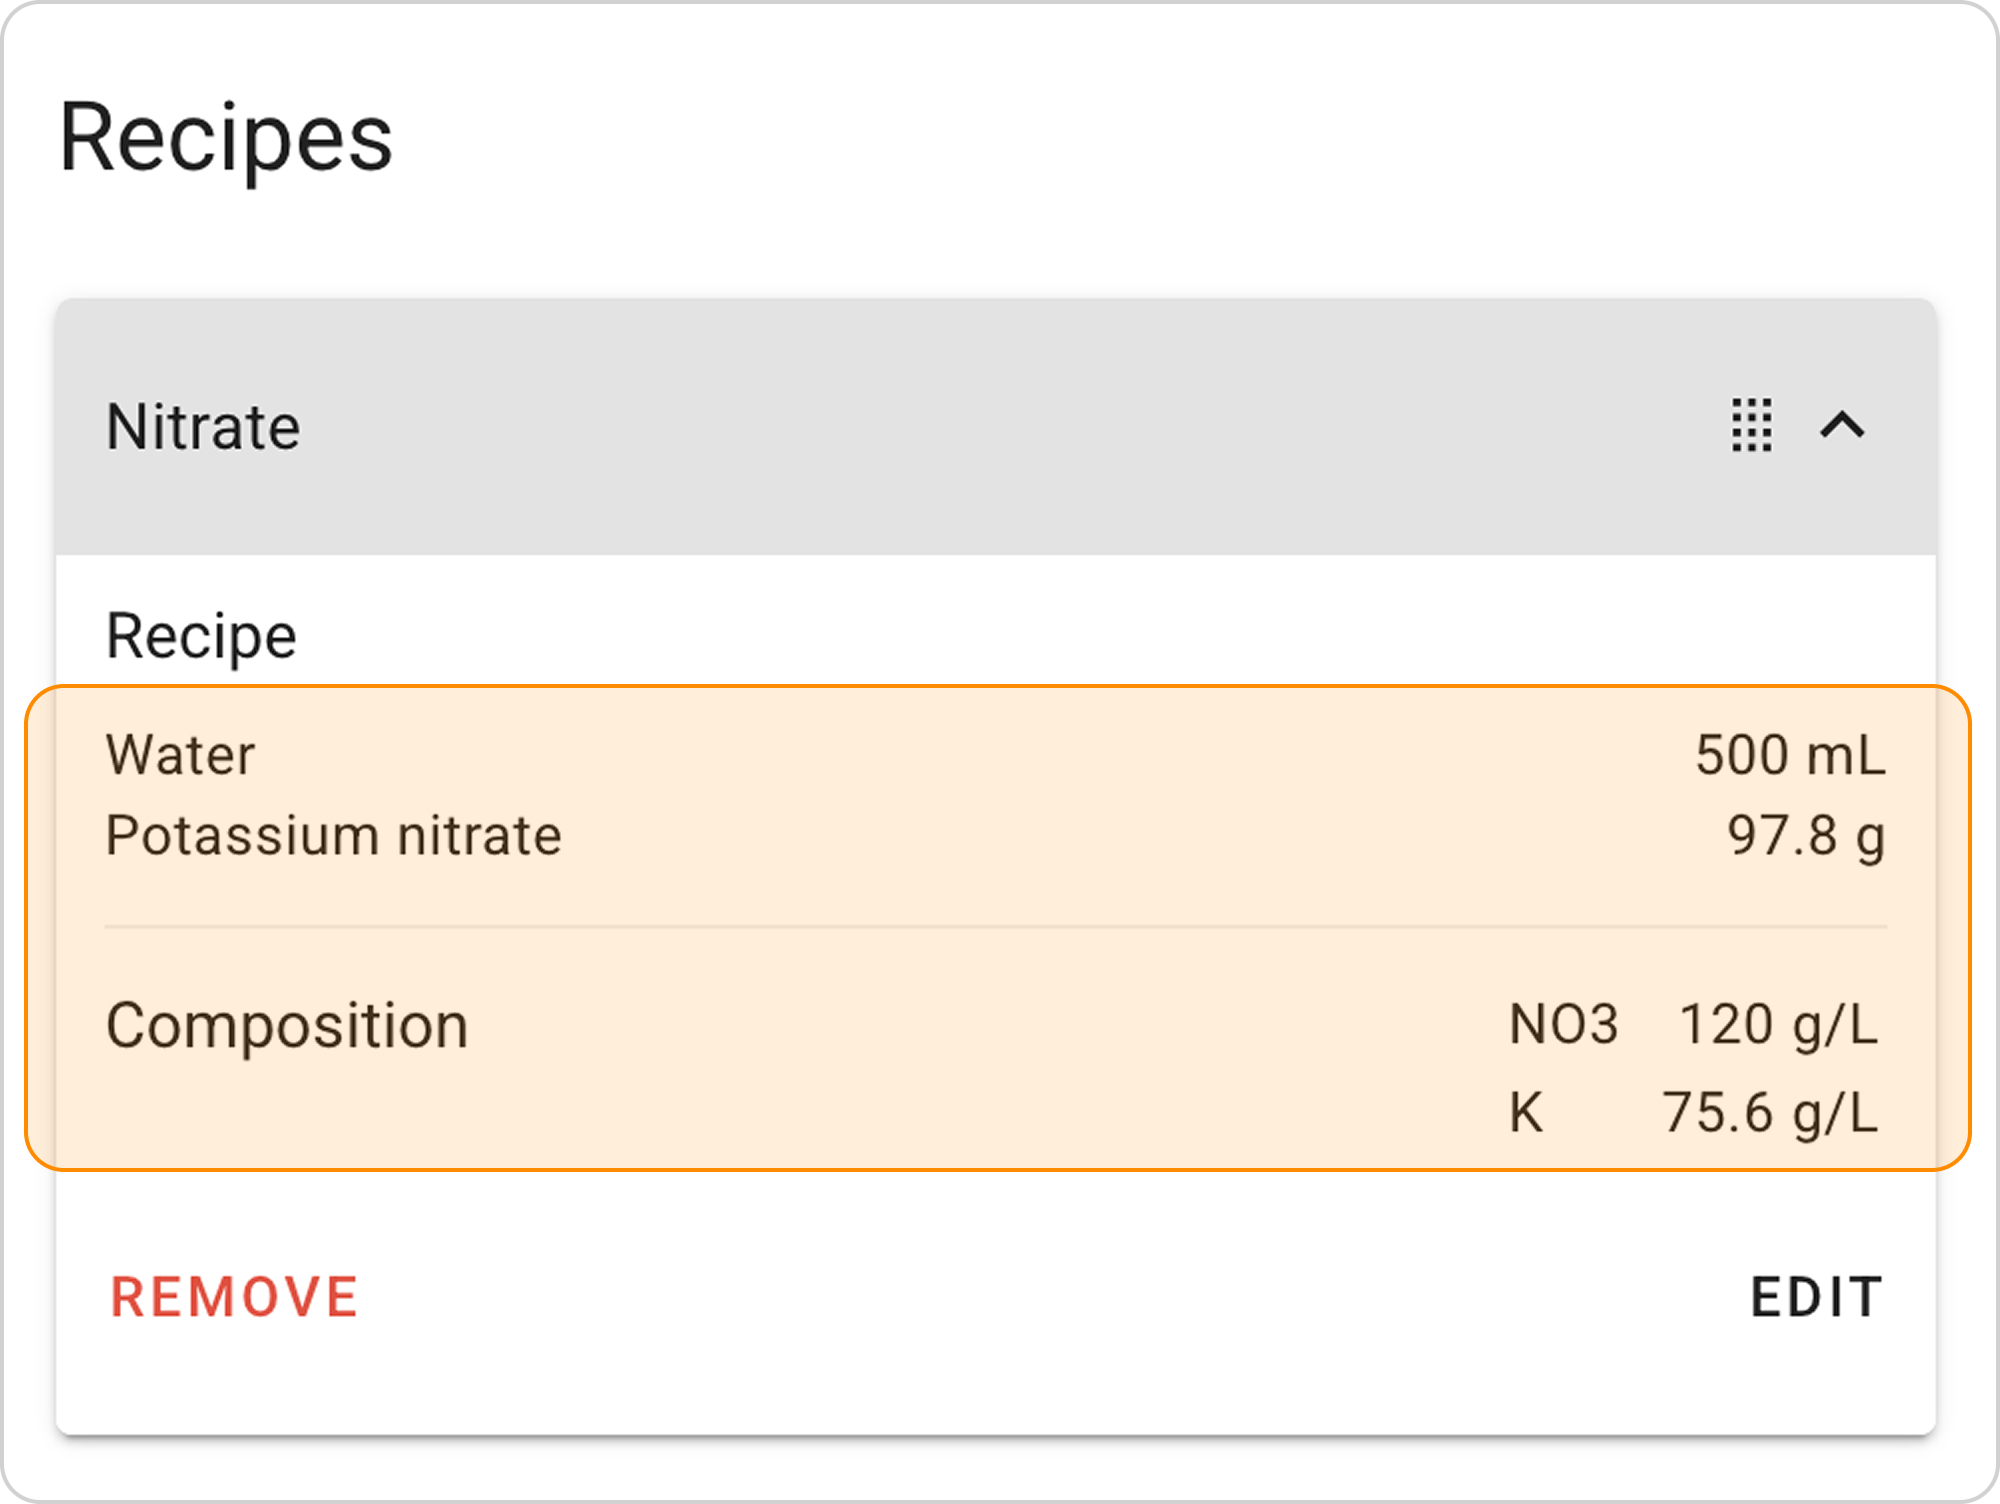Collapse the Nitrate recipe card
This screenshot has width=2000, height=1504.
pyautogui.click(x=1842, y=426)
